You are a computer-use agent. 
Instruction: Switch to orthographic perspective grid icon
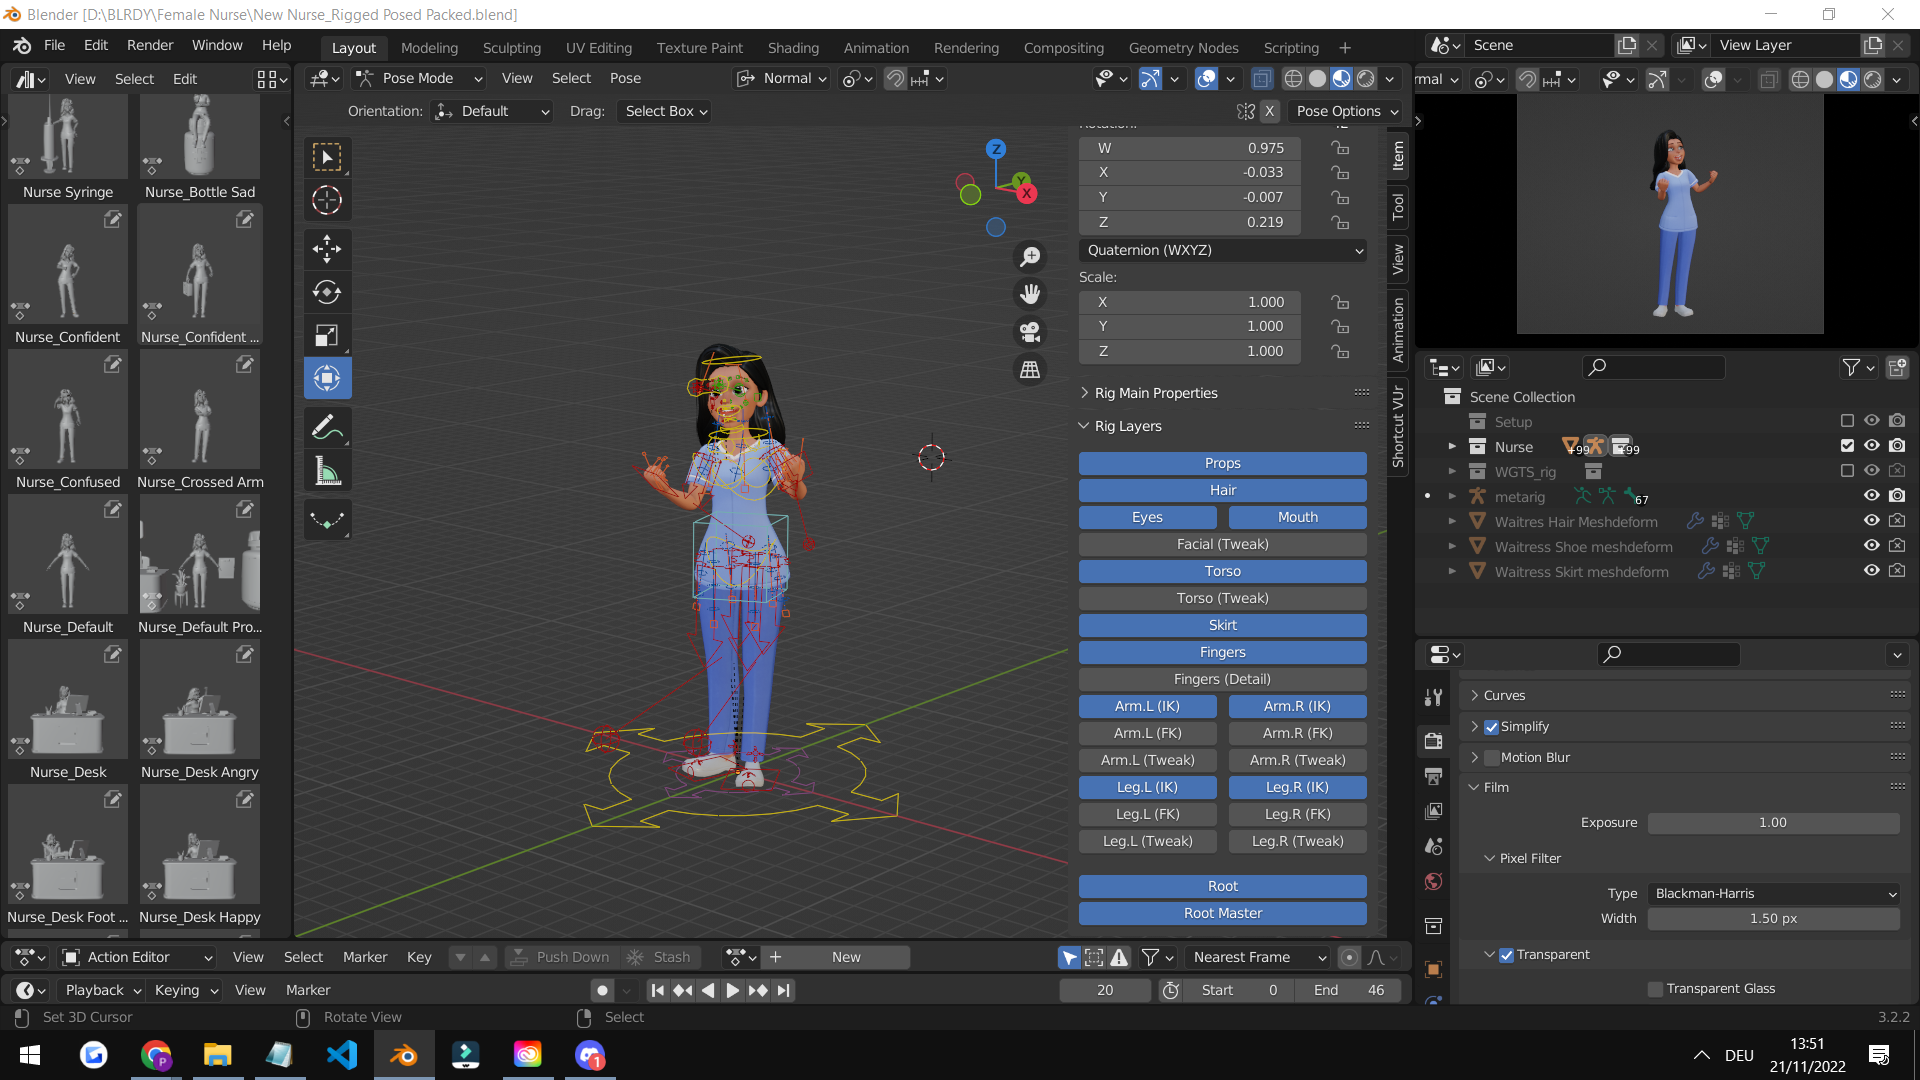click(x=1030, y=370)
